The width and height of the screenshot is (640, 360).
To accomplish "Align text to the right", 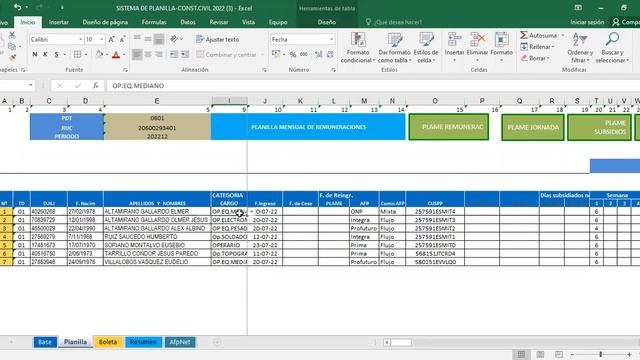I will coord(159,54).
